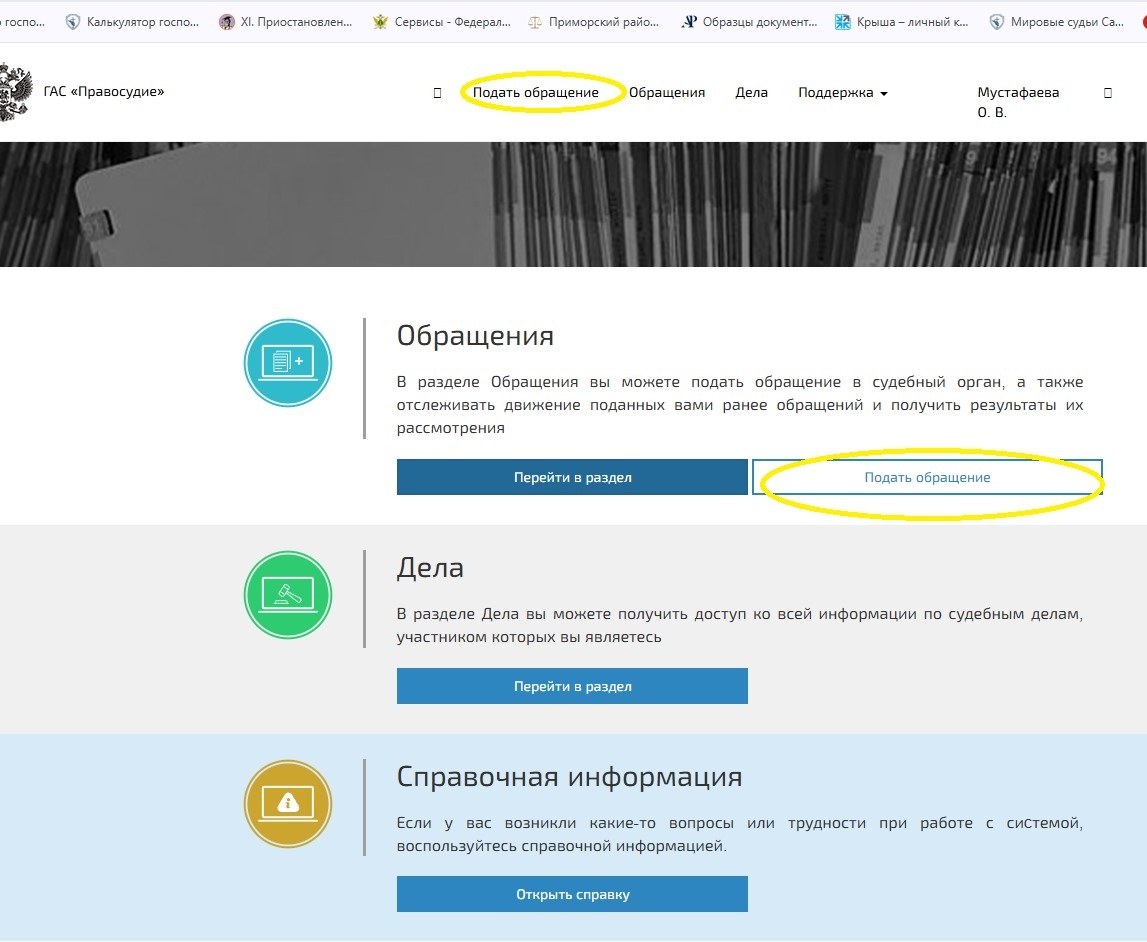
Task: Click Перейти в раздел in the Дела section
Action: pos(572,686)
